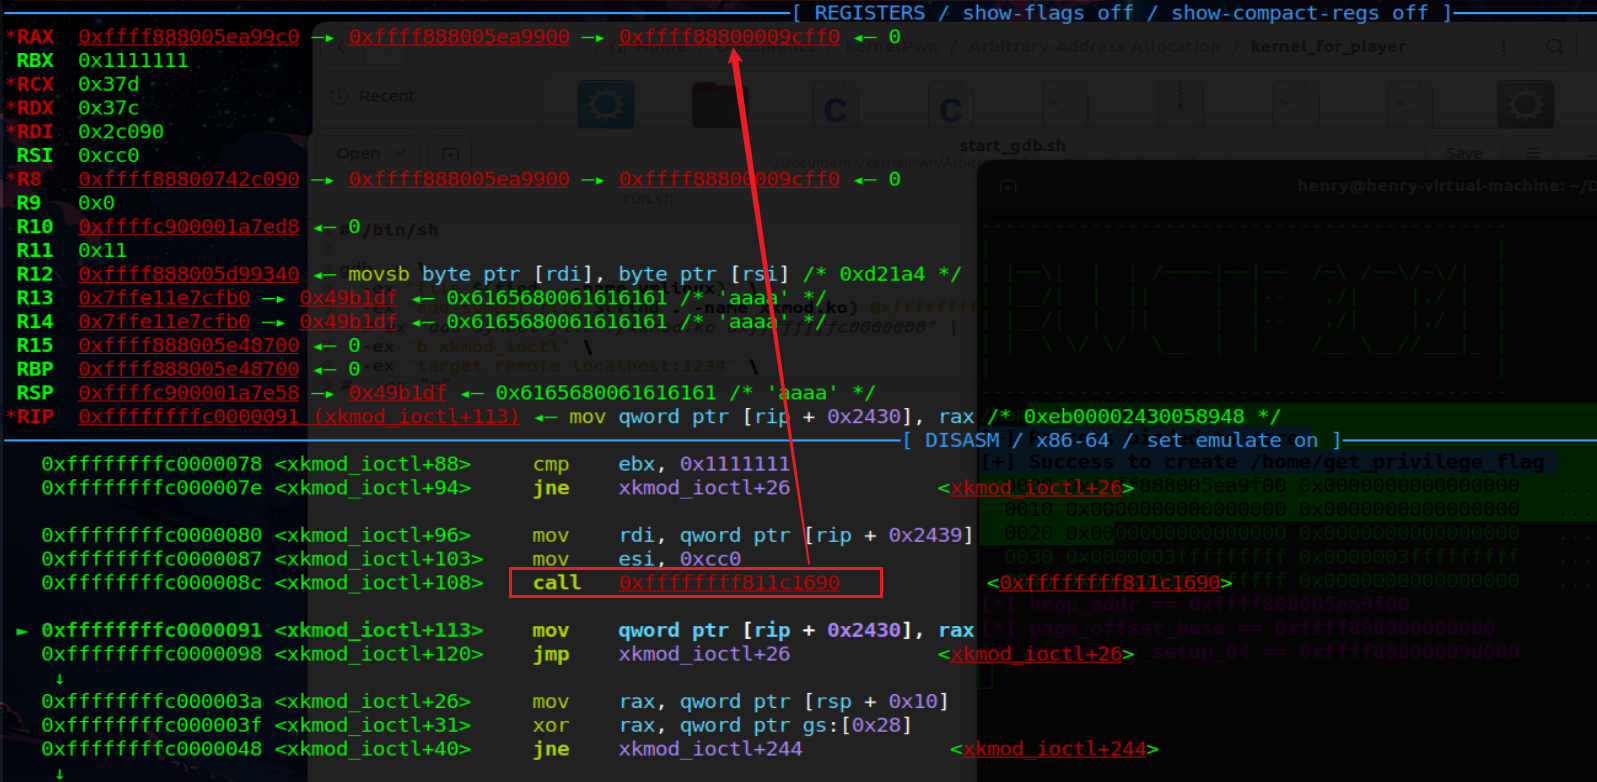Click the henry@henry-virtual-machine terminal title
Image resolution: width=1597 pixels, height=782 pixels.
coord(1447,185)
